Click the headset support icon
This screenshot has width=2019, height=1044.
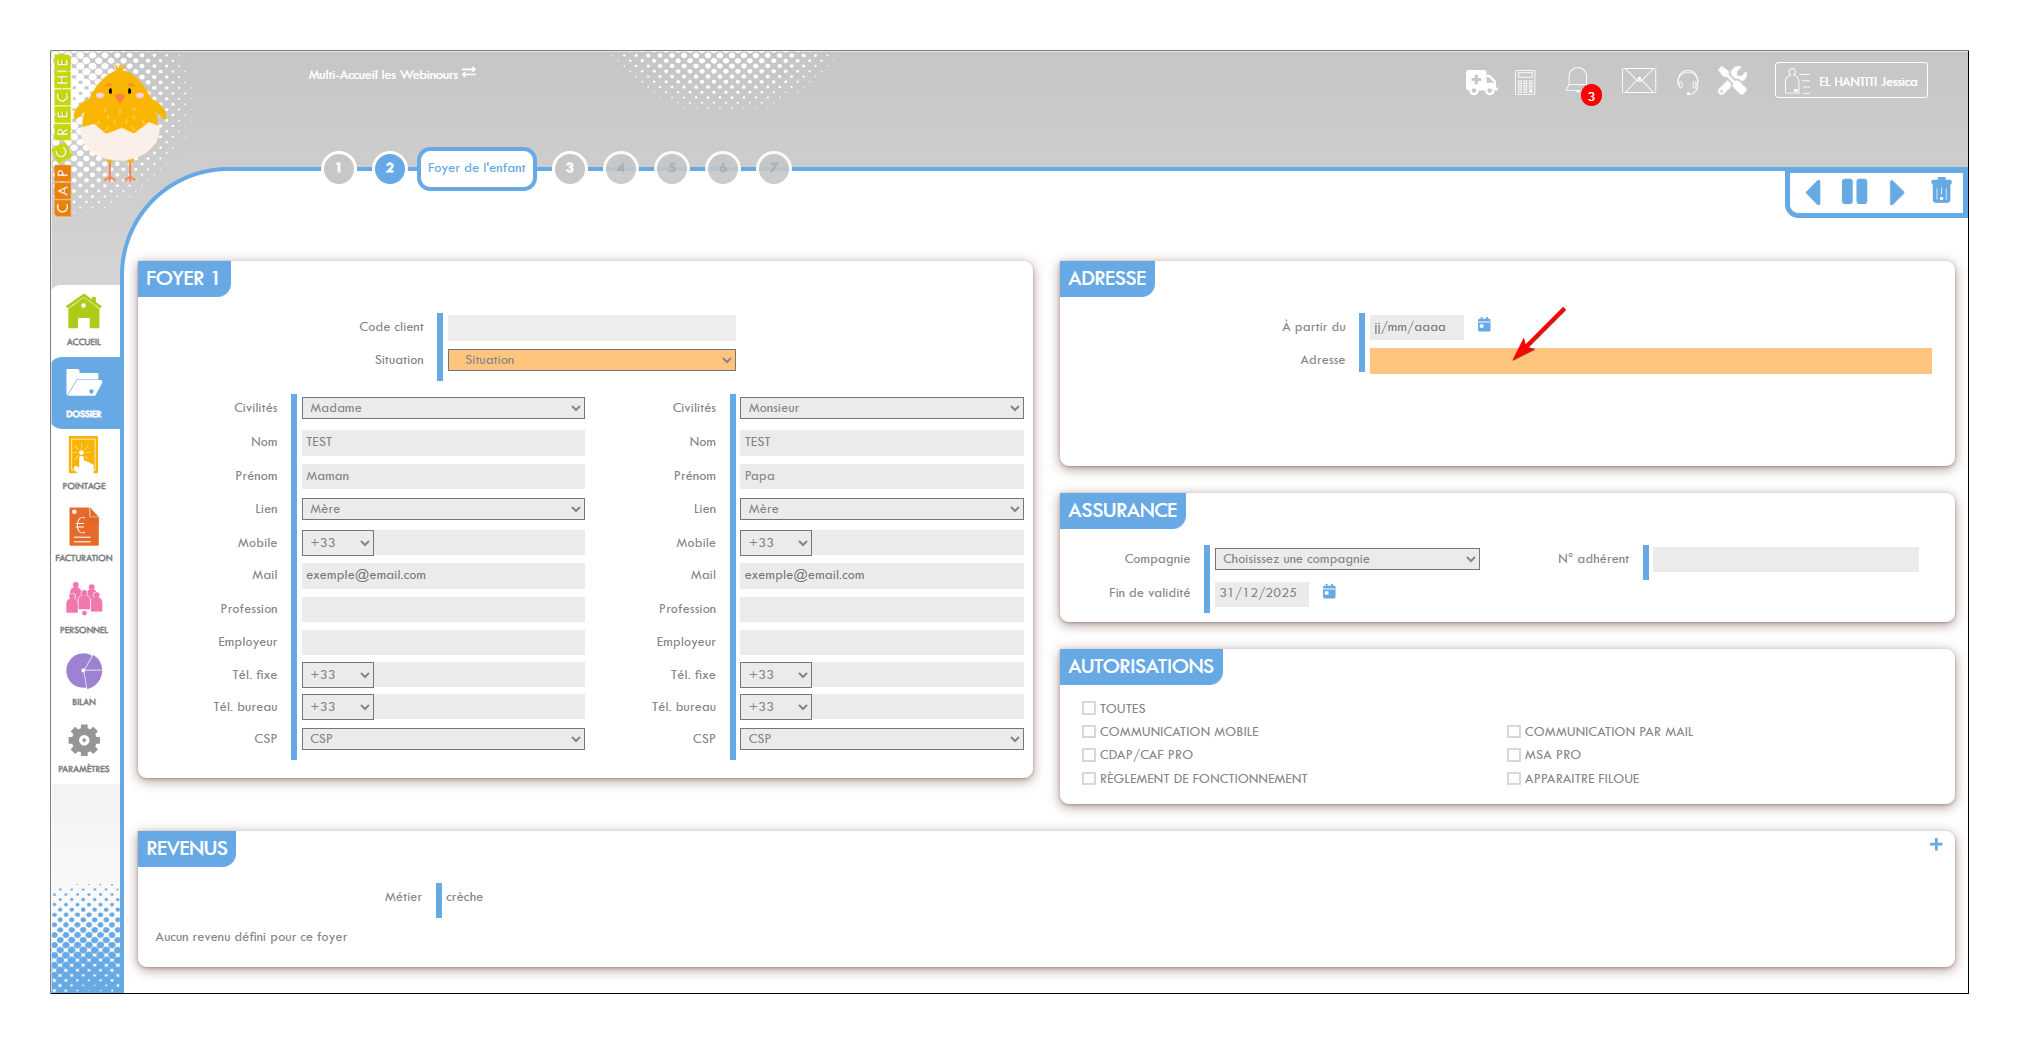(x=1688, y=82)
